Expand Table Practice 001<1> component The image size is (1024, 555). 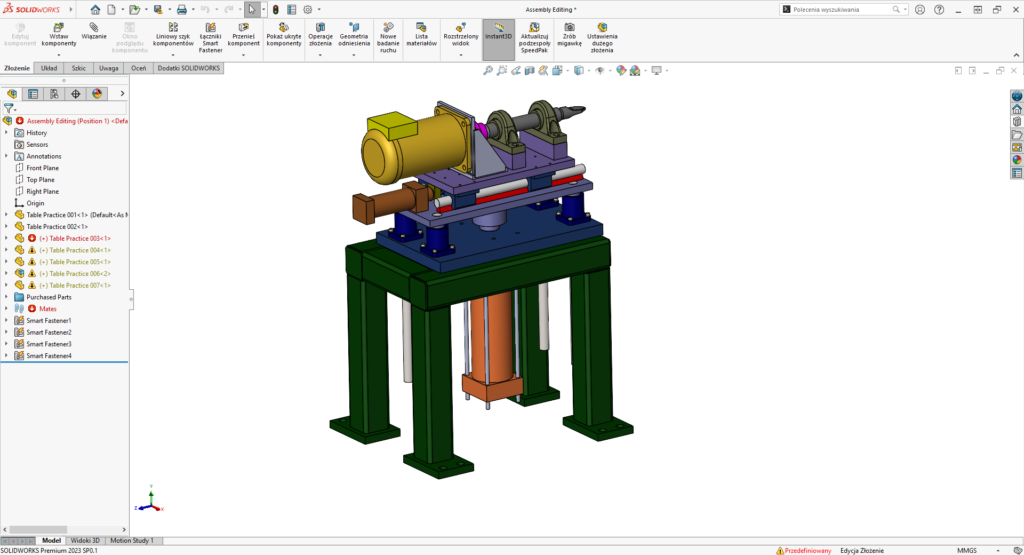(x=7, y=215)
